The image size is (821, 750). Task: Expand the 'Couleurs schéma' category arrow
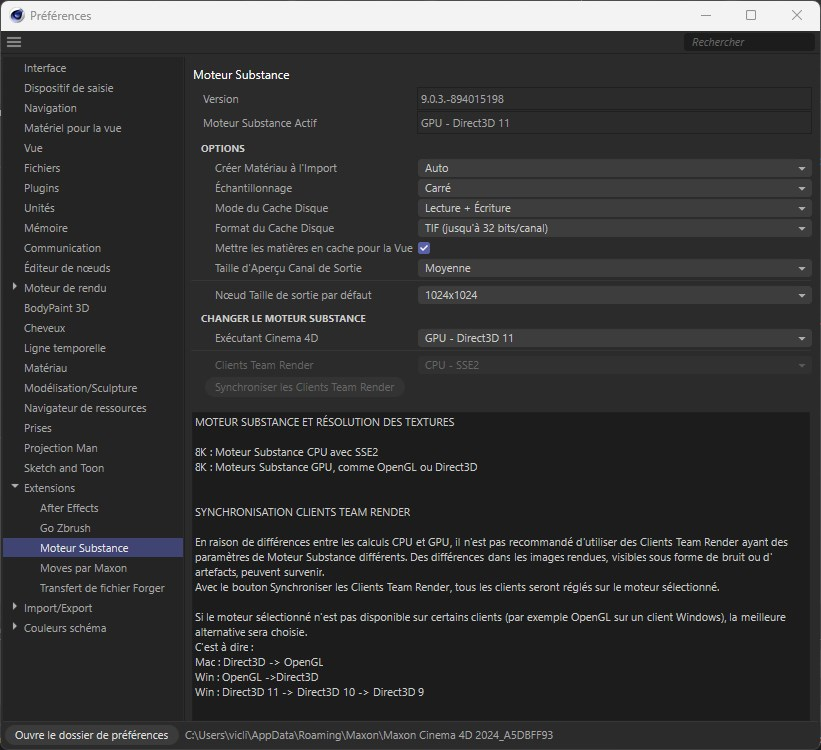point(15,628)
